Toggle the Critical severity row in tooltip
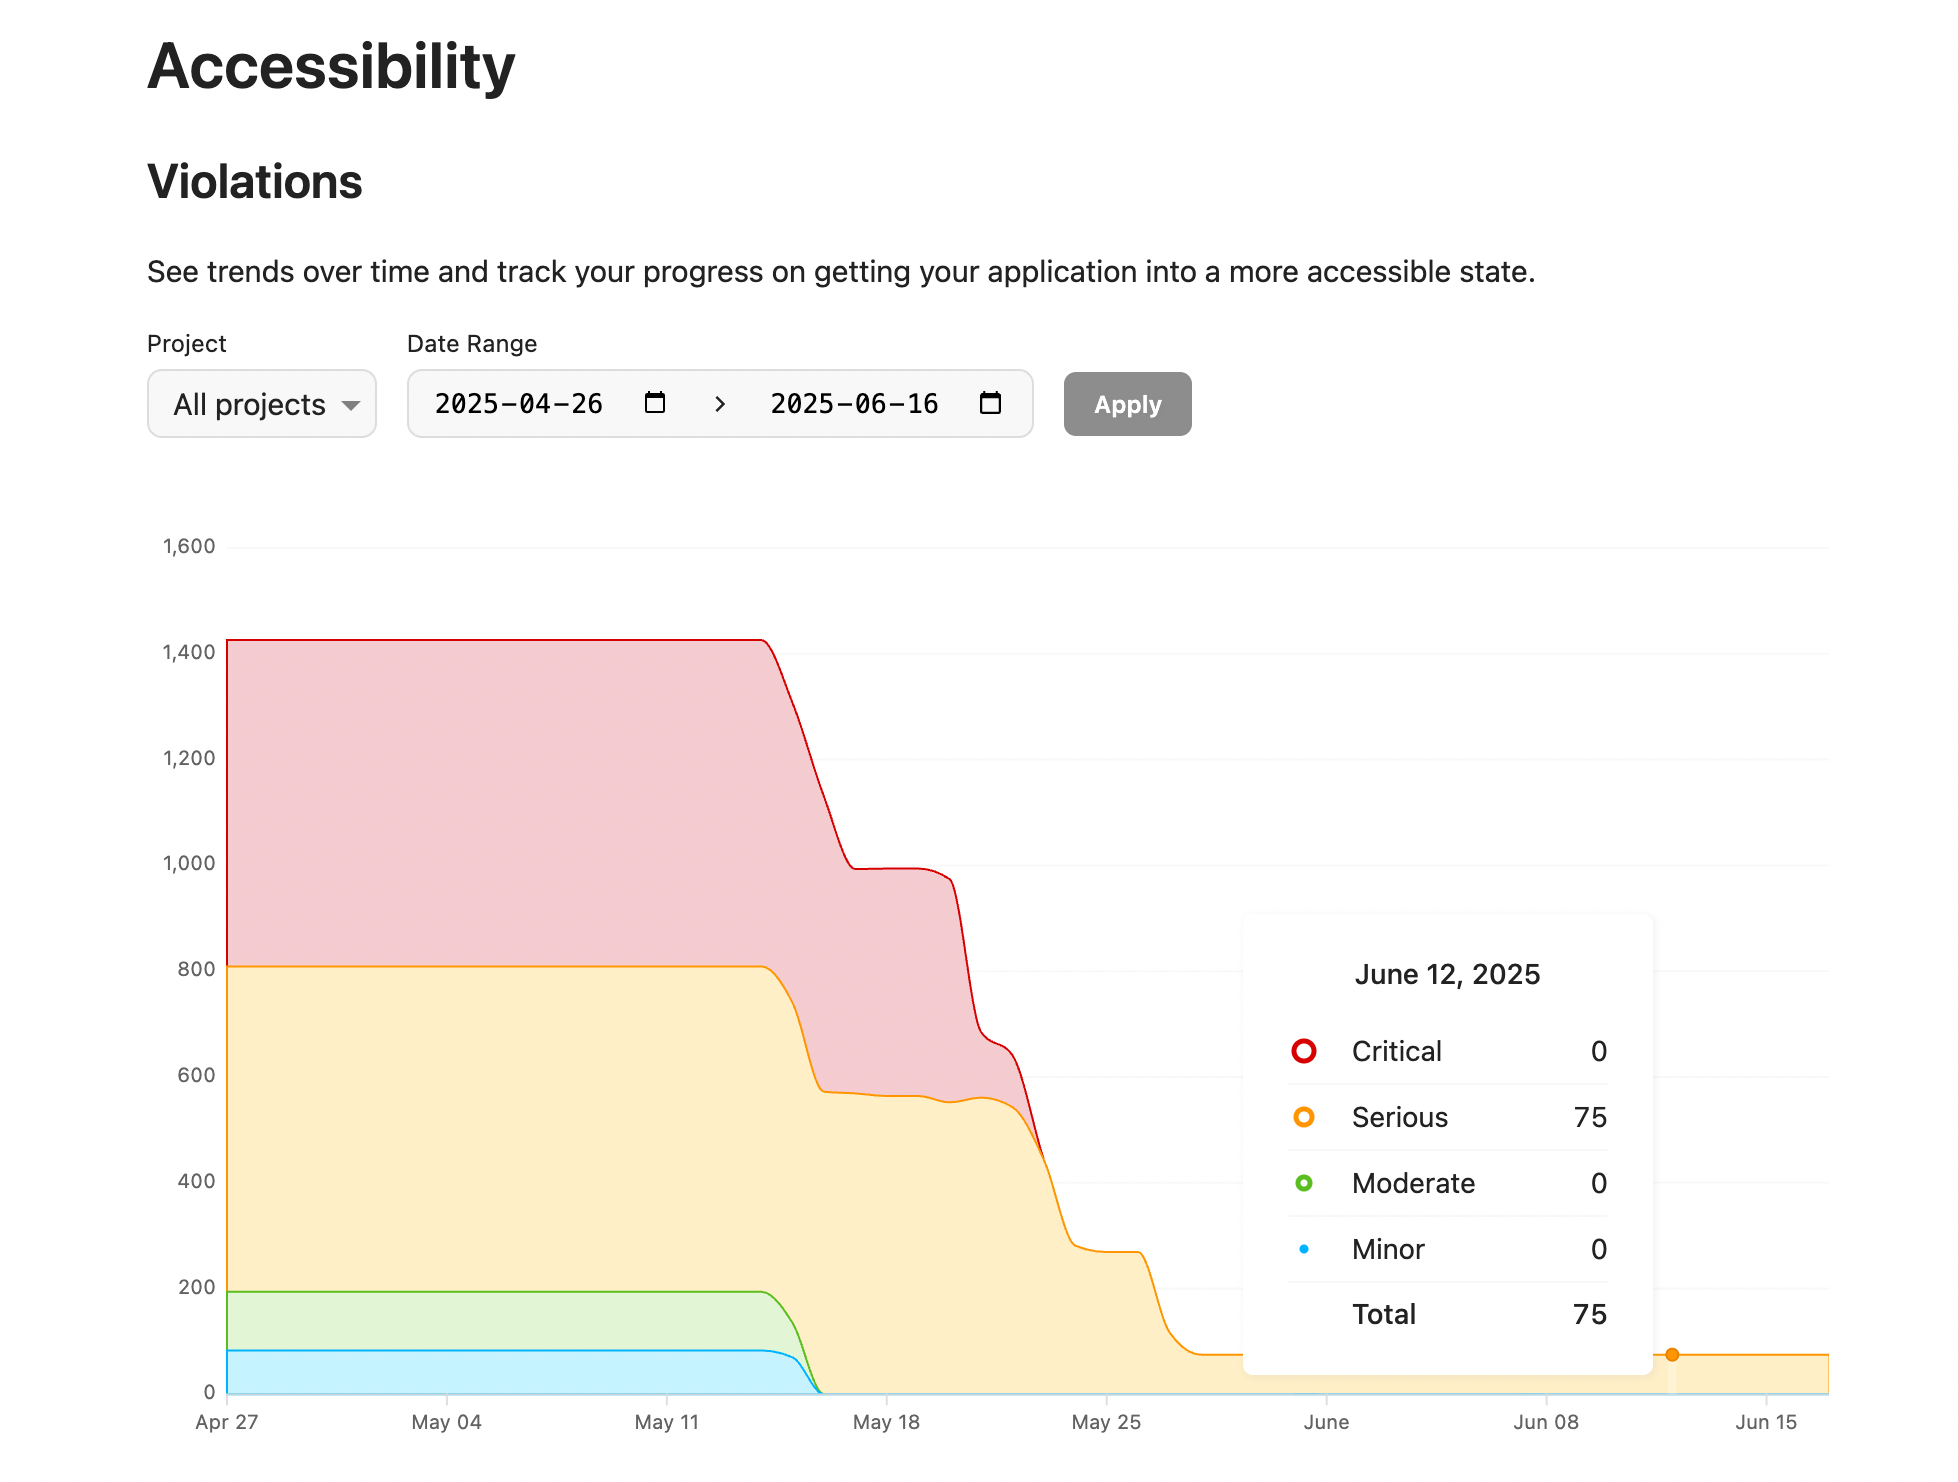The image size is (1958, 1482). (1447, 1051)
